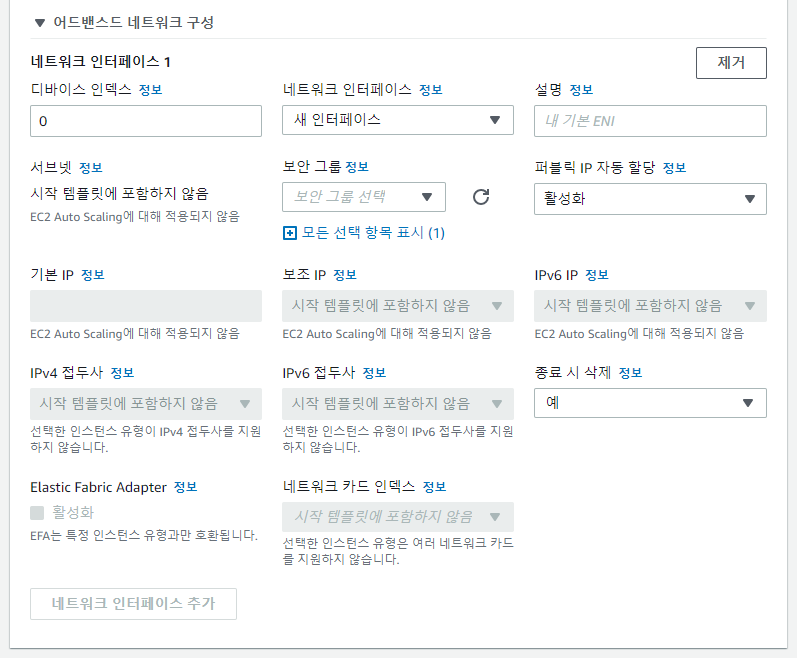Enable the Elastic Fabric Adapter 활성화 checkbox
The width and height of the screenshot is (797, 658).
point(37,513)
